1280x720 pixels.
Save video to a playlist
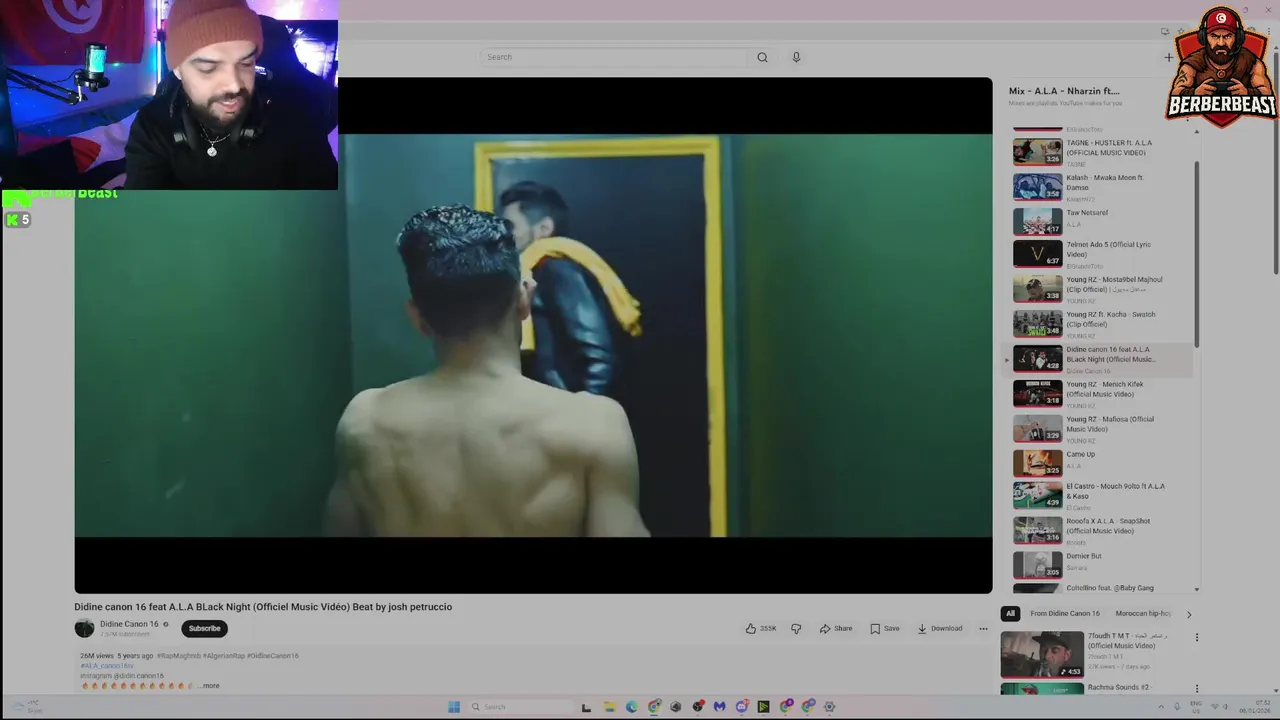pyautogui.click(x=885, y=628)
